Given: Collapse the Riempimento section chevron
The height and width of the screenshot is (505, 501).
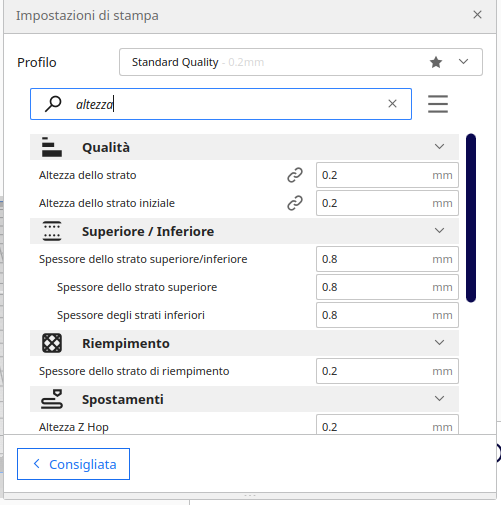Looking at the screenshot, I should point(439,343).
